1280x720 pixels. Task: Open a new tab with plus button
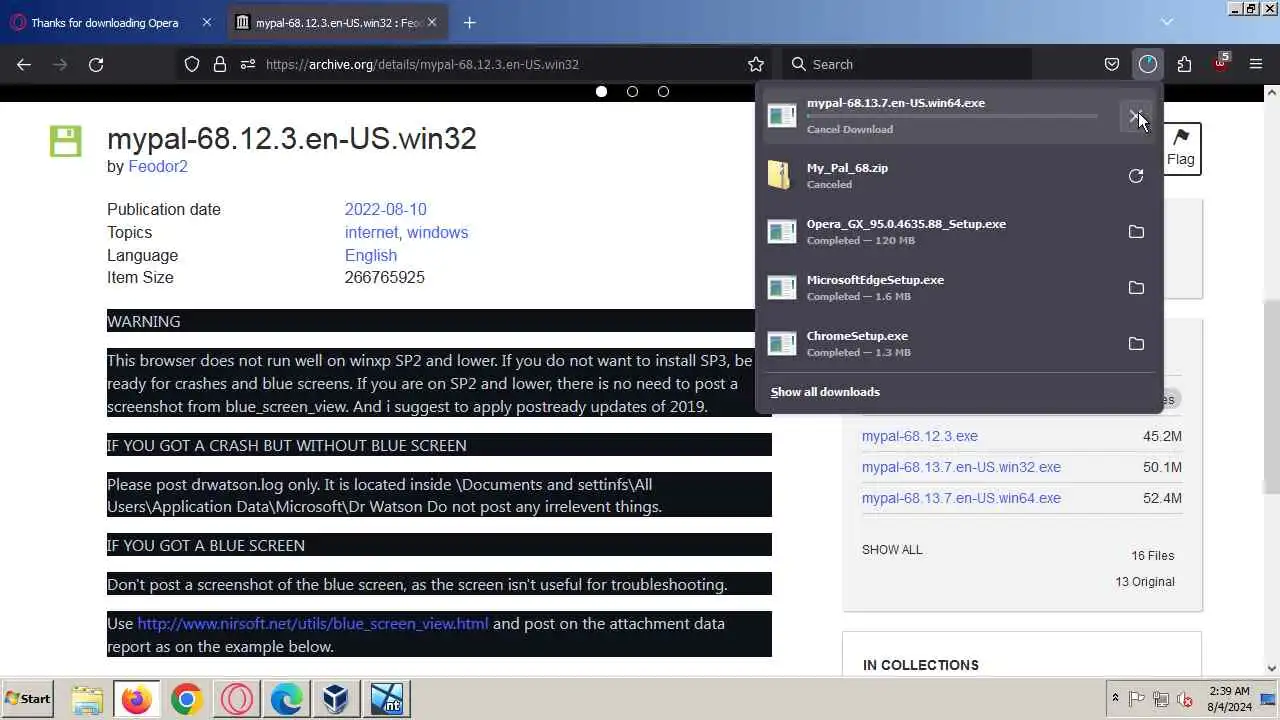pos(469,22)
